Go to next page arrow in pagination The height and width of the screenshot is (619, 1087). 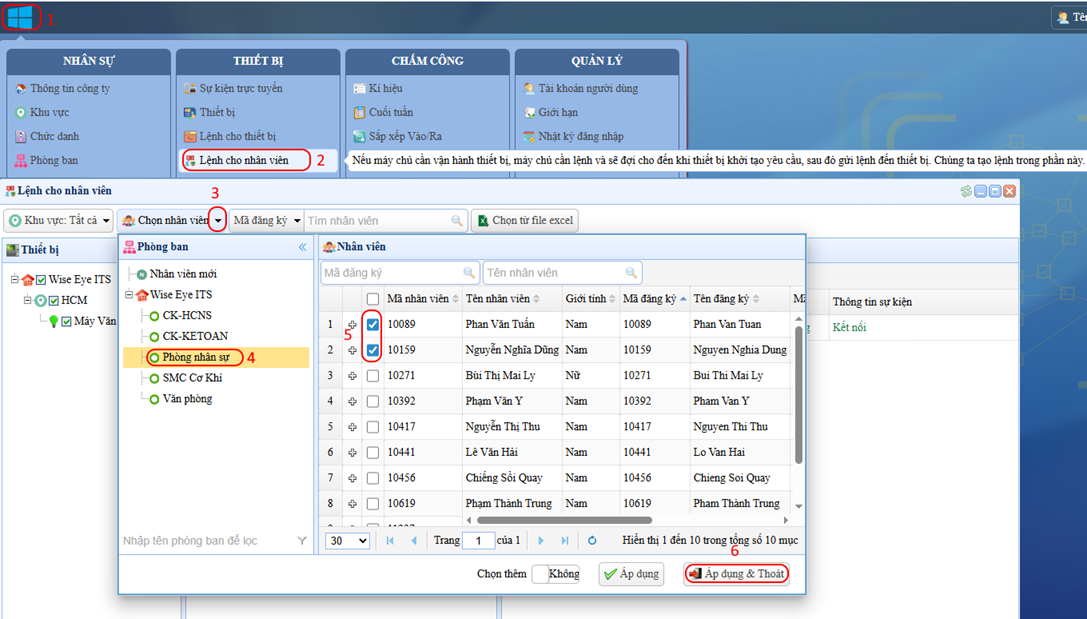click(x=541, y=540)
